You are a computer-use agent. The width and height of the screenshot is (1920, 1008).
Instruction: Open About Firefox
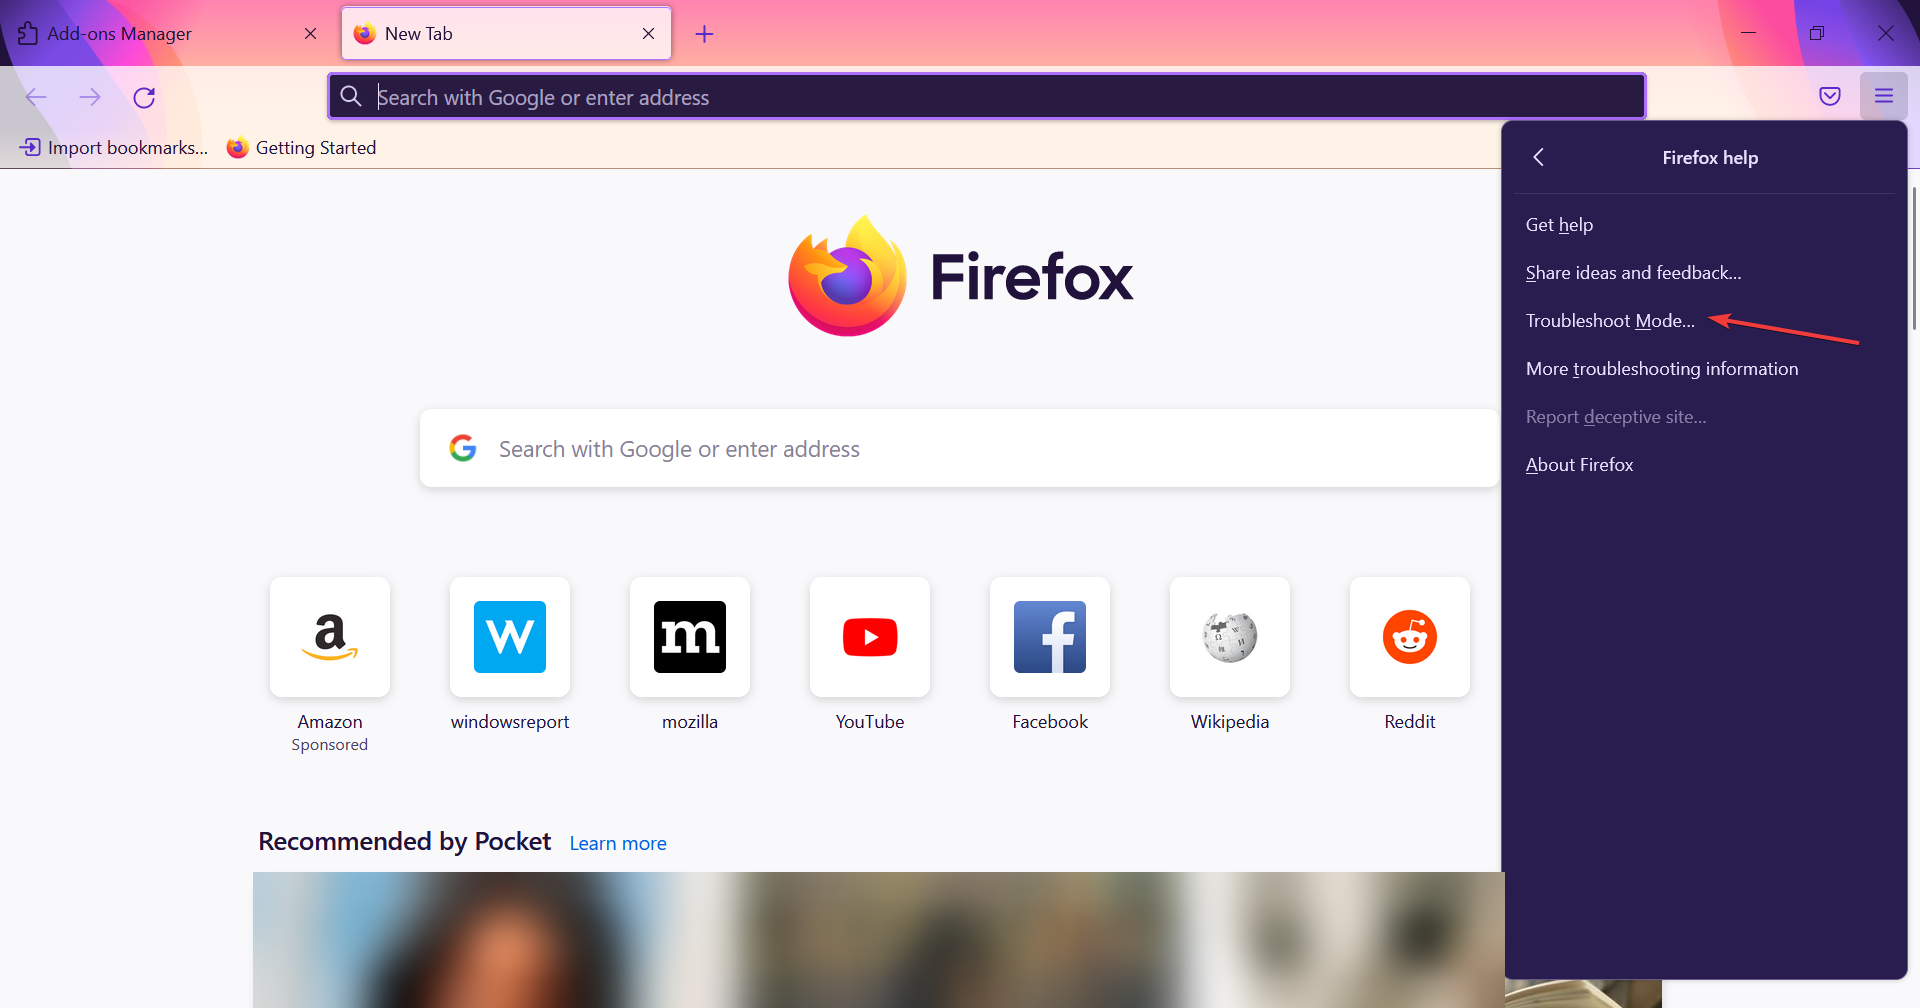click(x=1704, y=465)
